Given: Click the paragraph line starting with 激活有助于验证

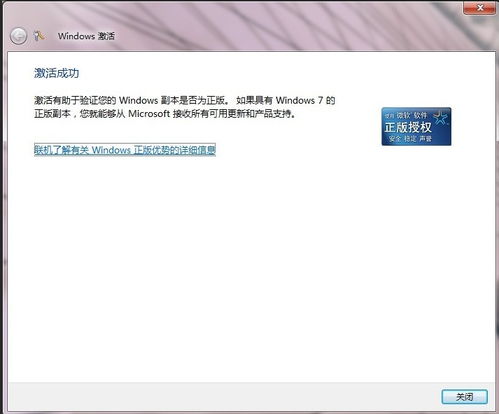Looking at the screenshot, I should point(184,100).
